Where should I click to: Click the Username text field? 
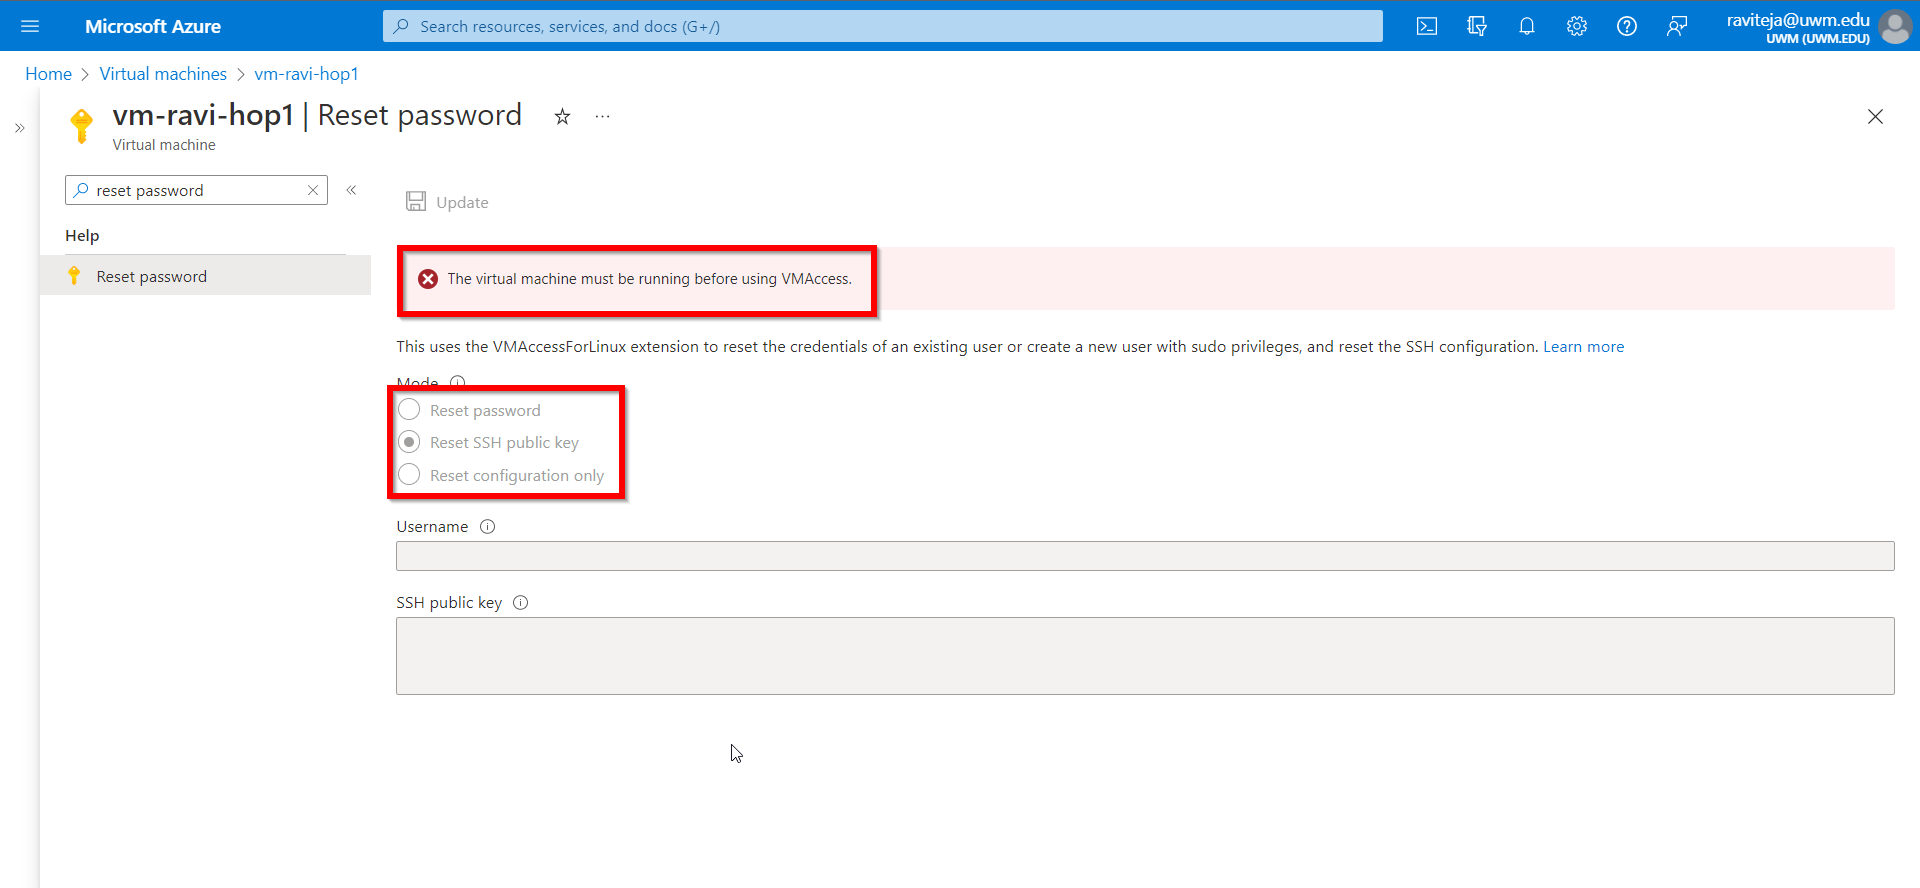(x=1145, y=556)
